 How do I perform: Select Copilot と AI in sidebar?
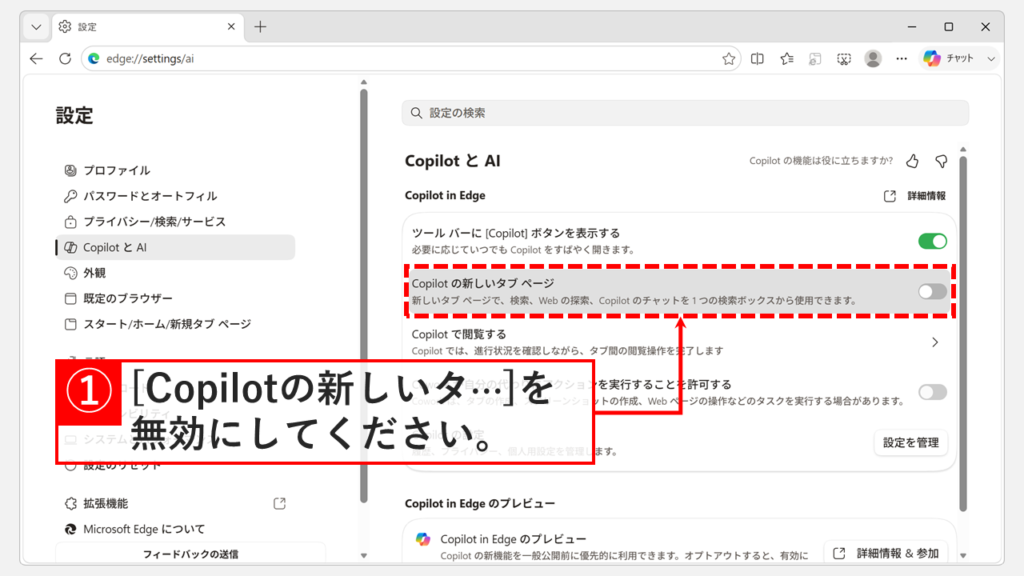coord(175,248)
